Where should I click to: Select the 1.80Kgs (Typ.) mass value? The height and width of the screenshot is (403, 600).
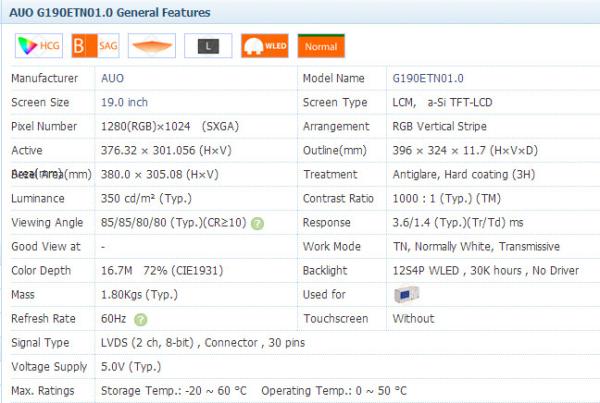(140, 295)
